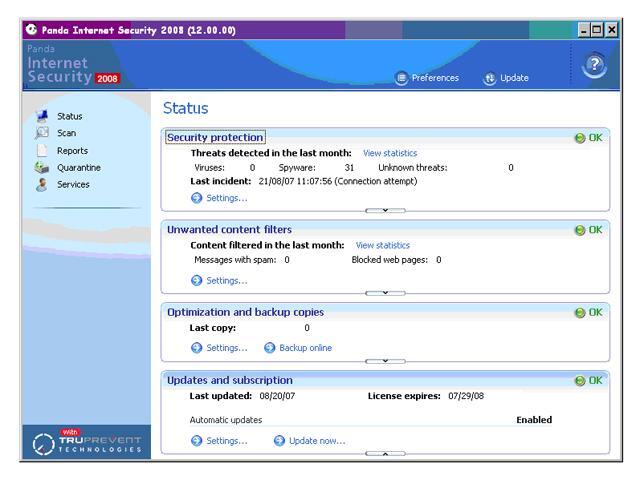The image size is (640, 480).
Task: Click the Spyware count value 31
Action: point(349,168)
